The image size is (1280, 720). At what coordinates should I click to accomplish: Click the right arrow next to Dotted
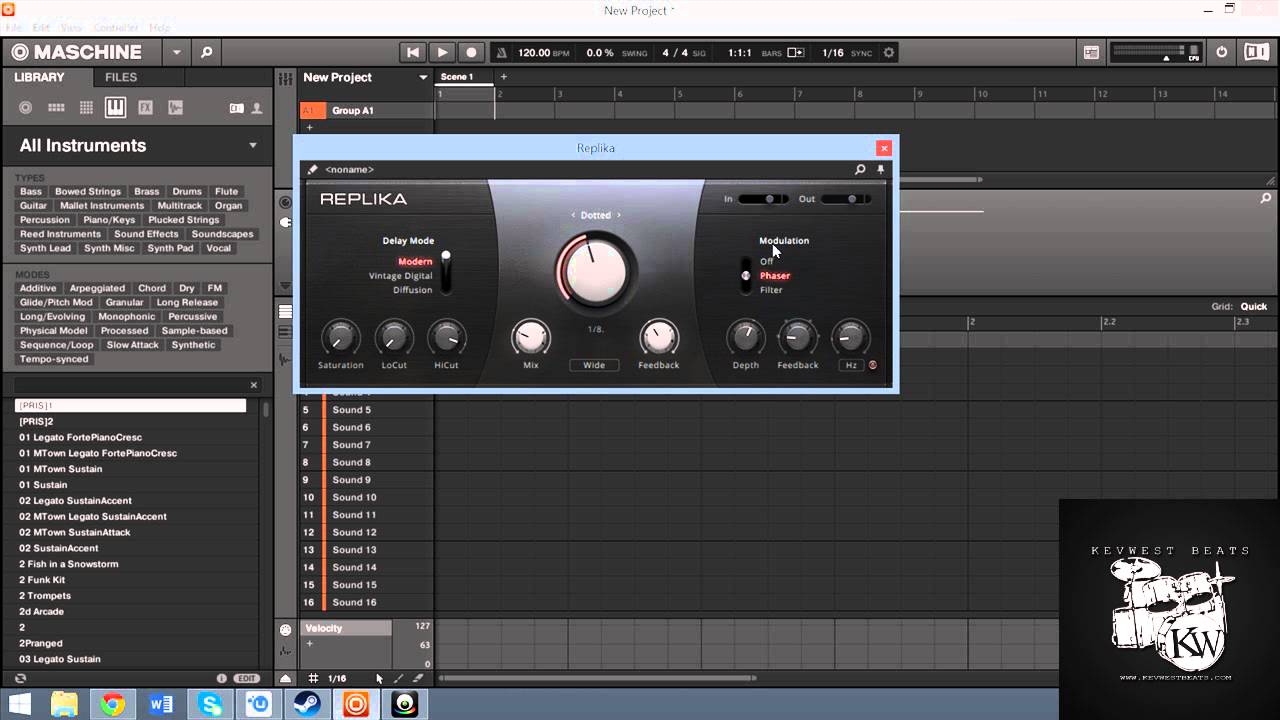coord(618,215)
